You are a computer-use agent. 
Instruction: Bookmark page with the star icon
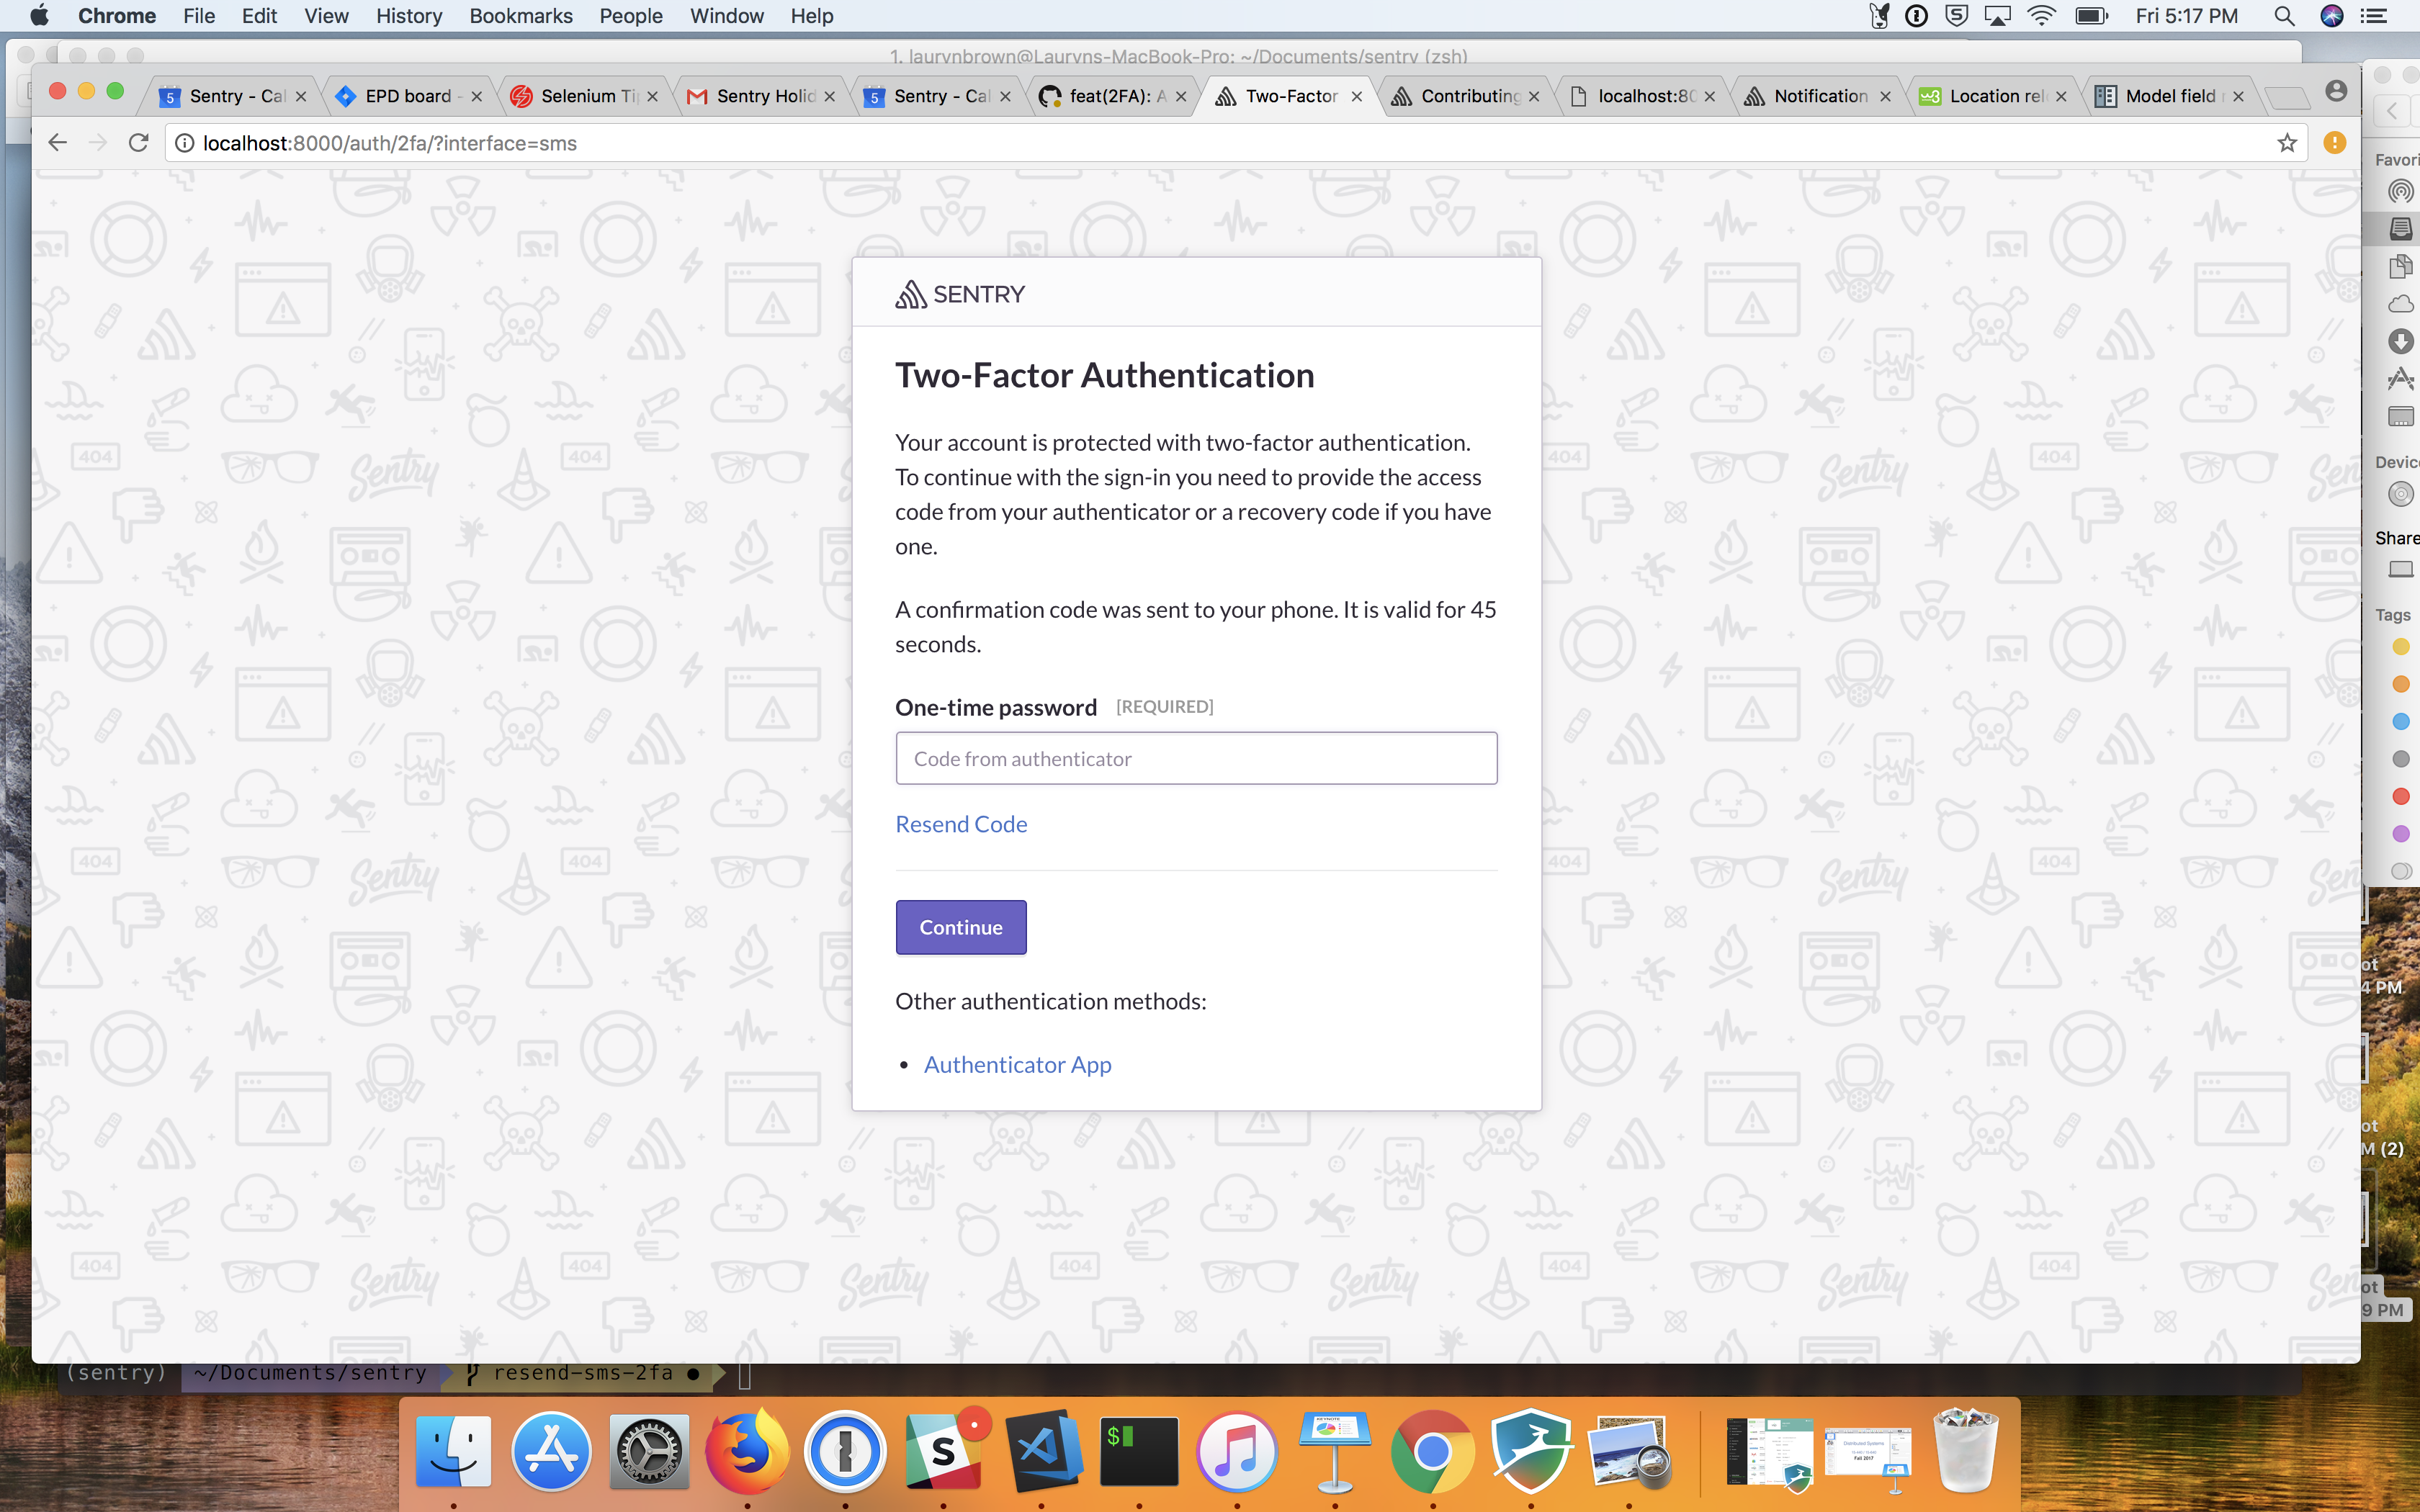tap(2286, 143)
